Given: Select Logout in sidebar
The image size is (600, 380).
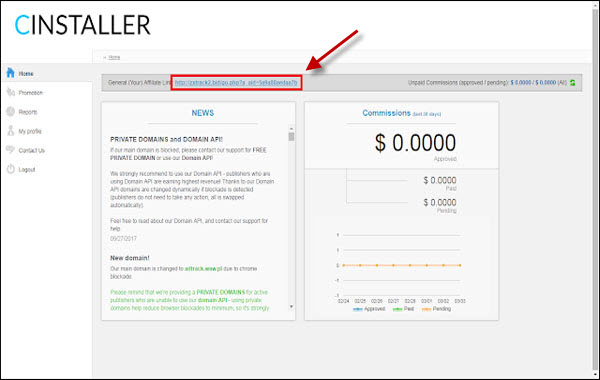Looking at the screenshot, I should point(27,170).
